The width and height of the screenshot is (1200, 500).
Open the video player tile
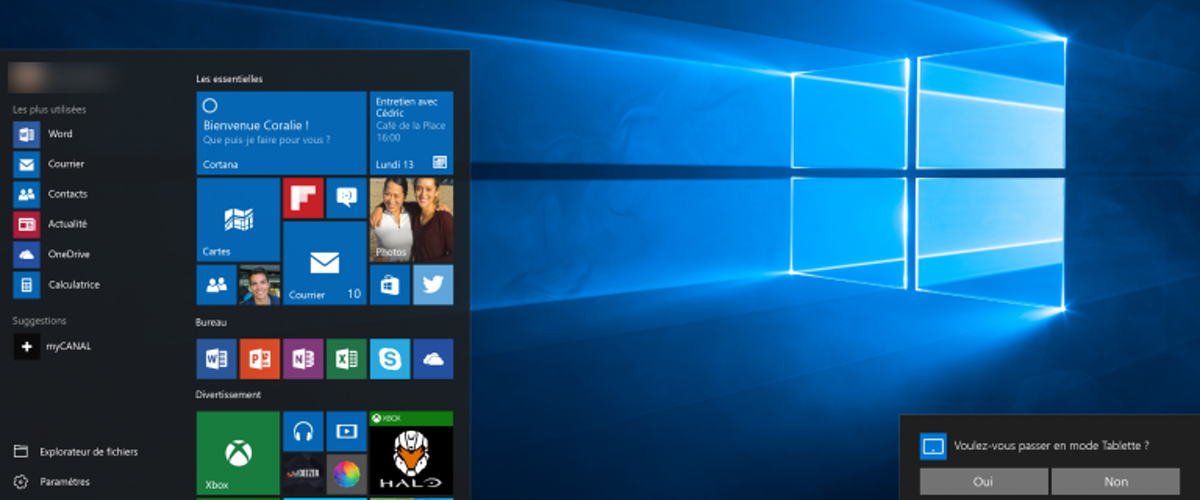[x=347, y=431]
